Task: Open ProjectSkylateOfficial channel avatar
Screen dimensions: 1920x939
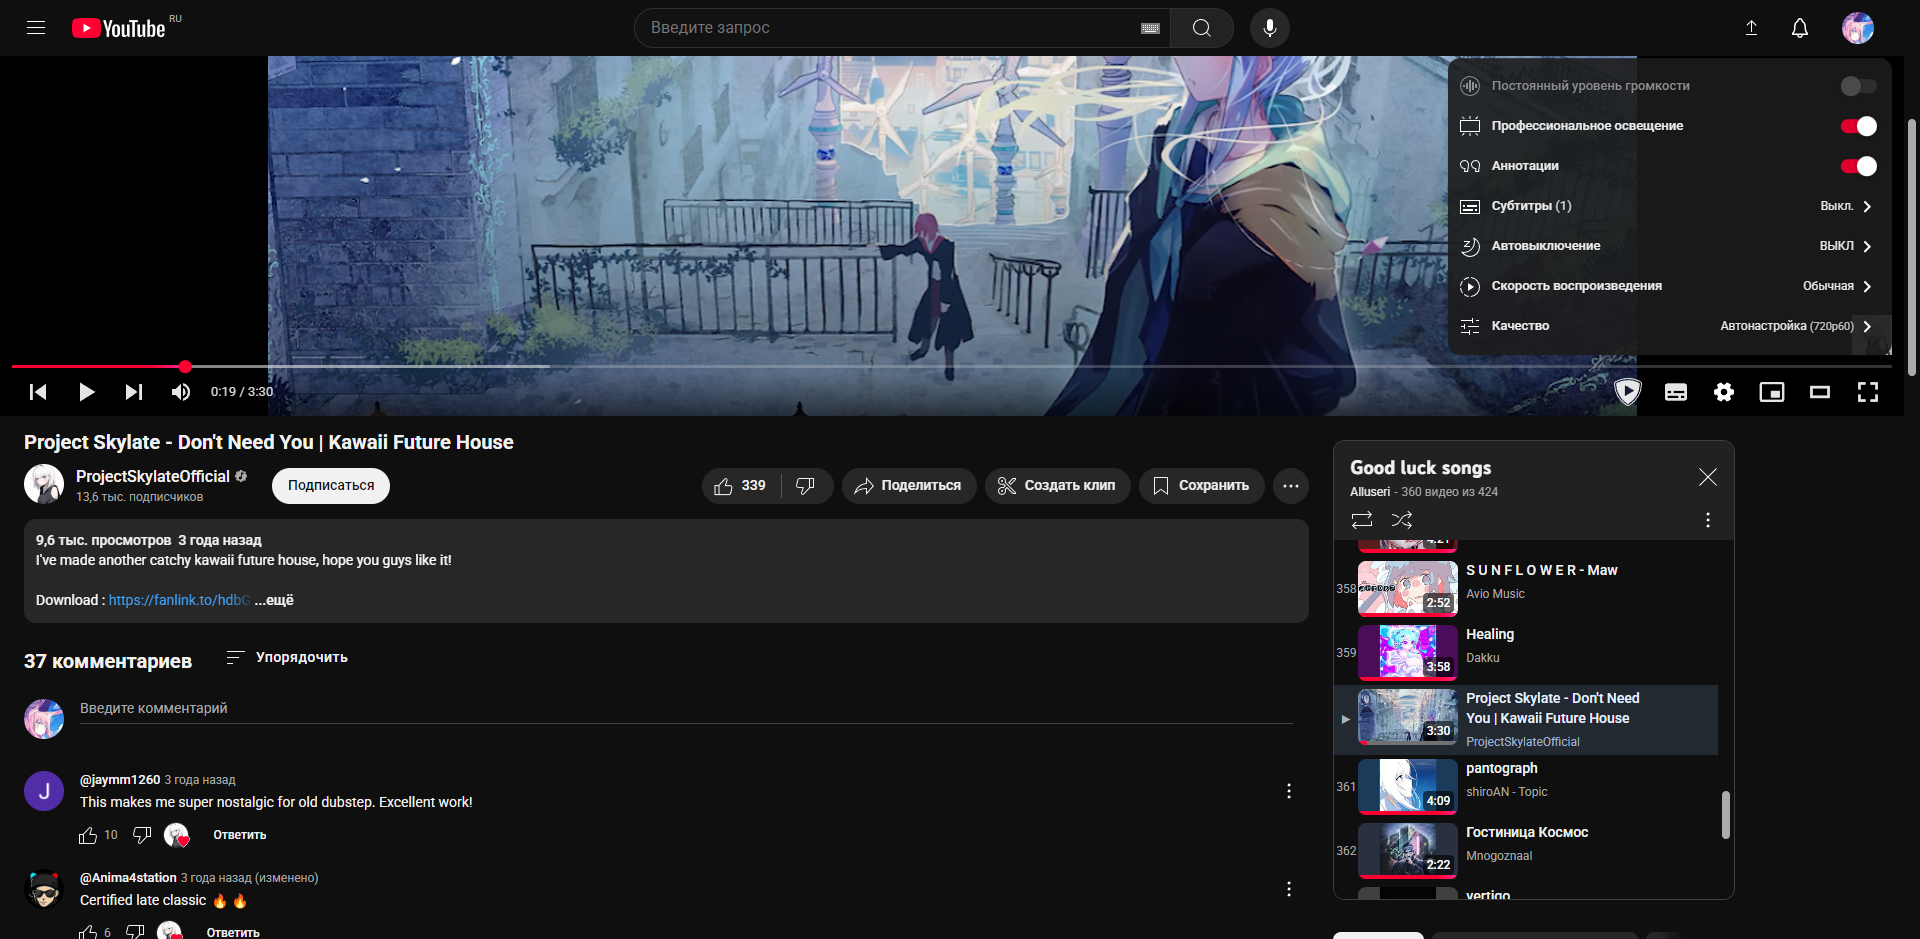Action: click(x=44, y=484)
